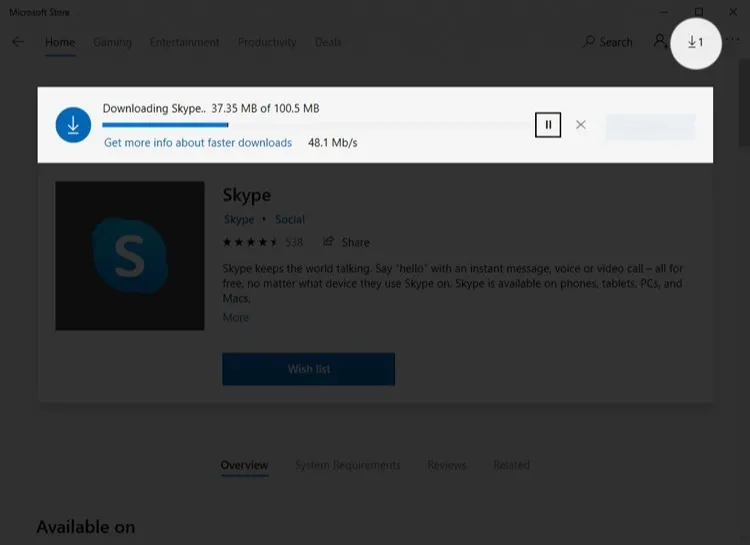Click the Available on heading
The width and height of the screenshot is (750, 545).
click(x=86, y=527)
